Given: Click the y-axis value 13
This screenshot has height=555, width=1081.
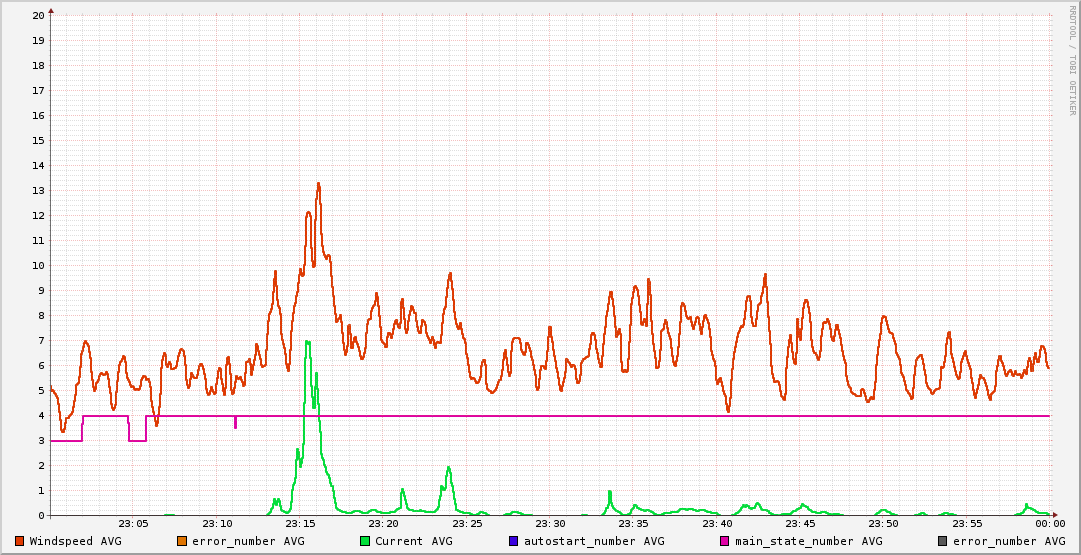Looking at the screenshot, I should (x=39, y=190).
